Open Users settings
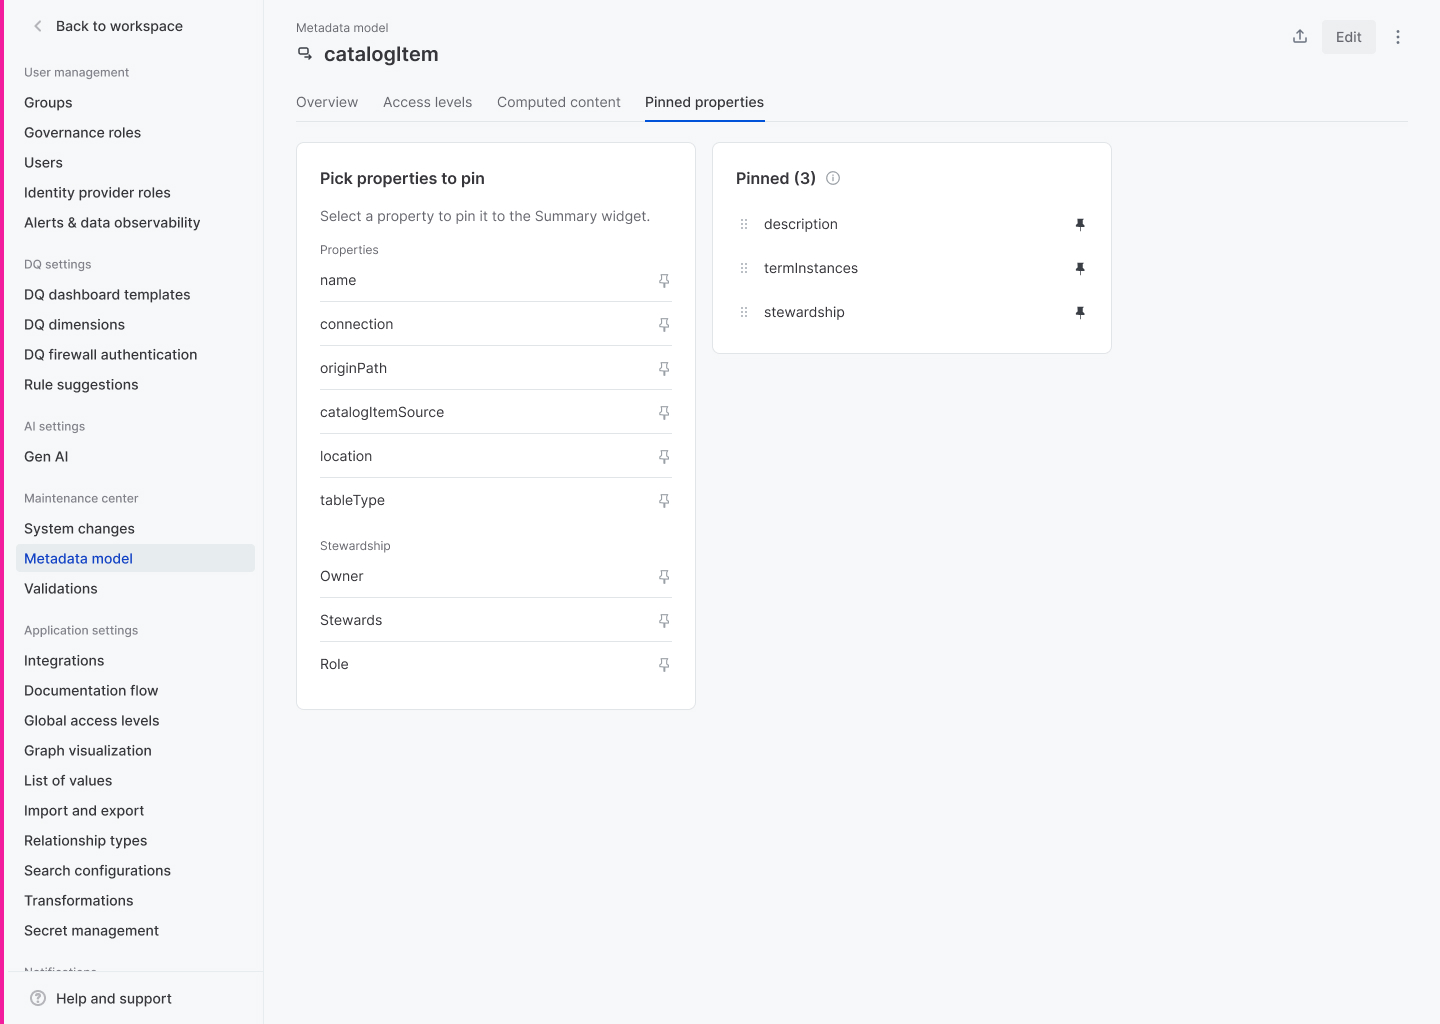The image size is (1440, 1024). [43, 162]
